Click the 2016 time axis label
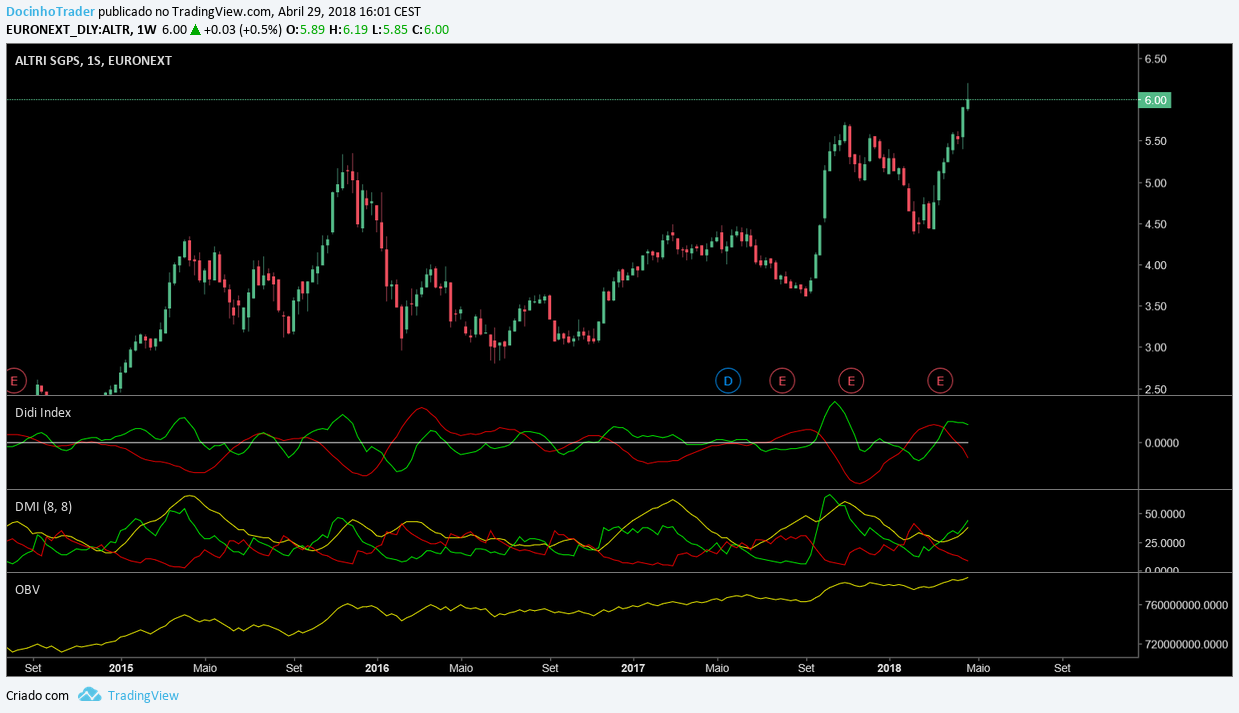This screenshot has height=713, width=1239. pos(377,667)
